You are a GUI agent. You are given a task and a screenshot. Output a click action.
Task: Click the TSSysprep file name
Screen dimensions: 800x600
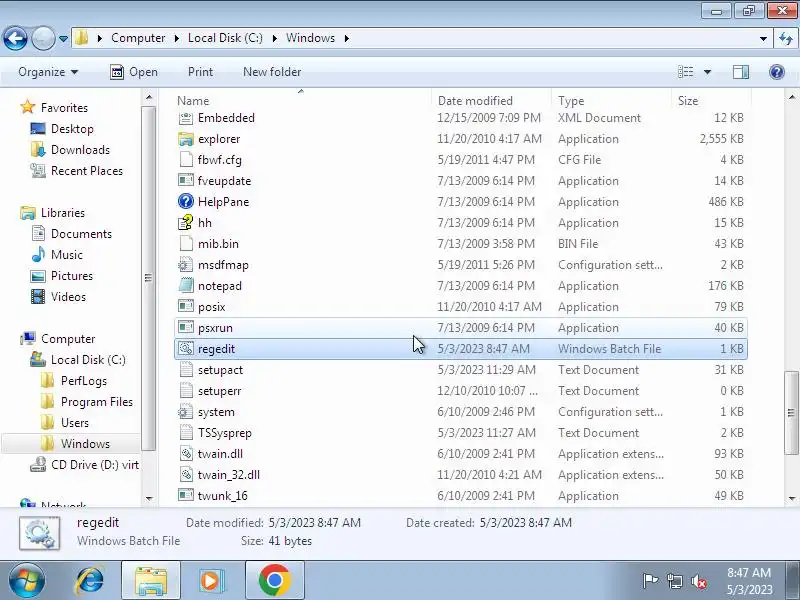click(224, 433)
